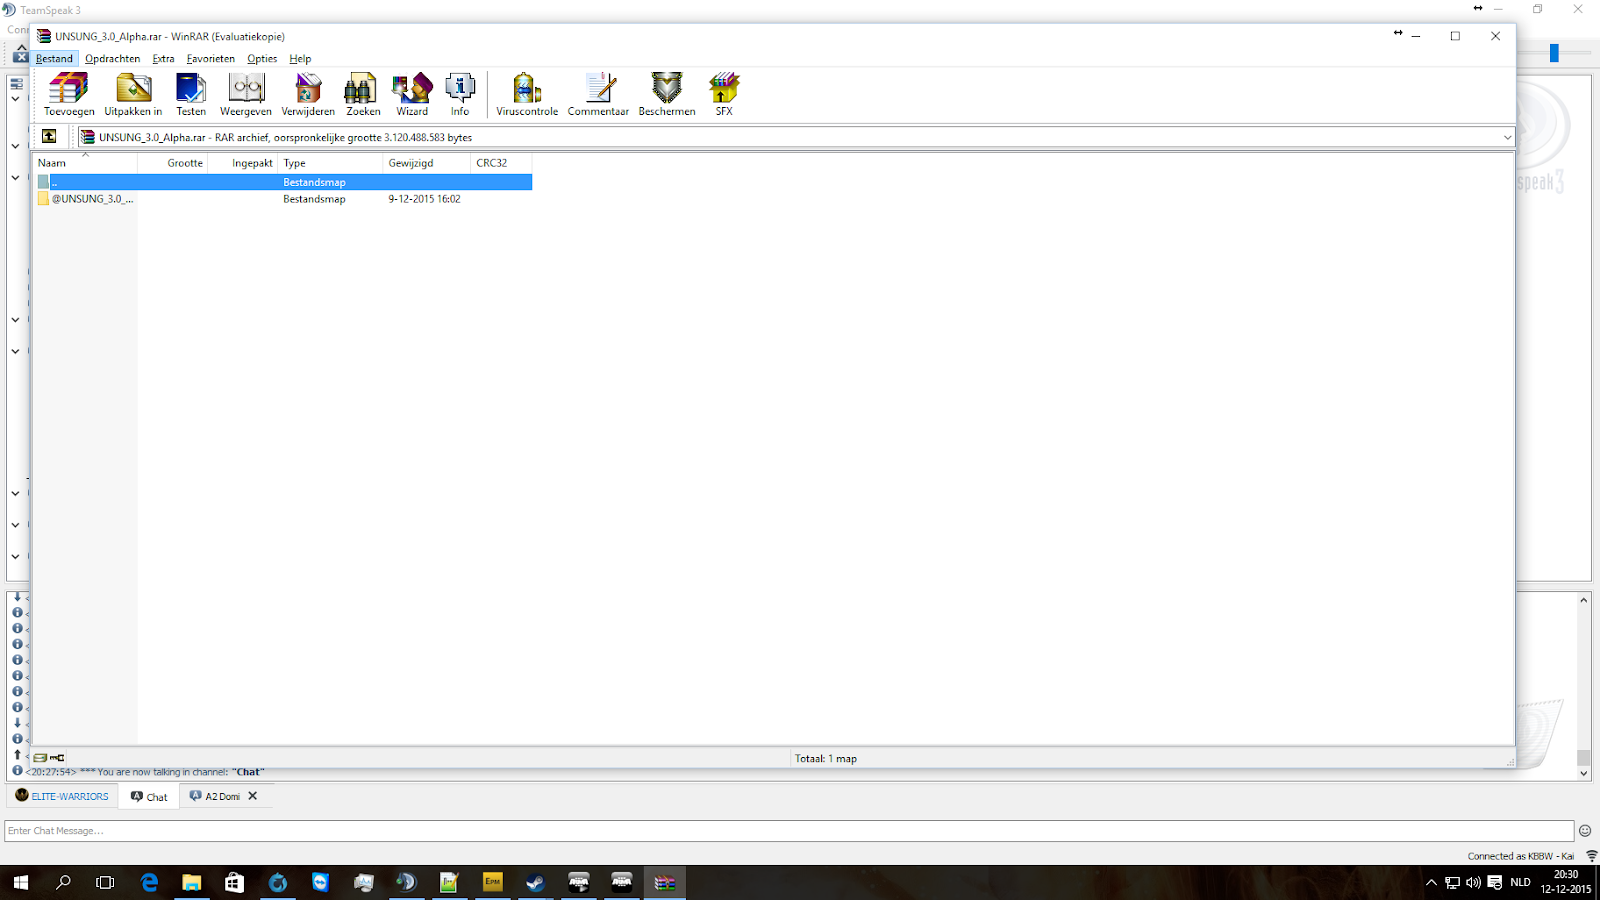
Task: Click the Verwijderen delete icon
Action: tap(308, 94)
